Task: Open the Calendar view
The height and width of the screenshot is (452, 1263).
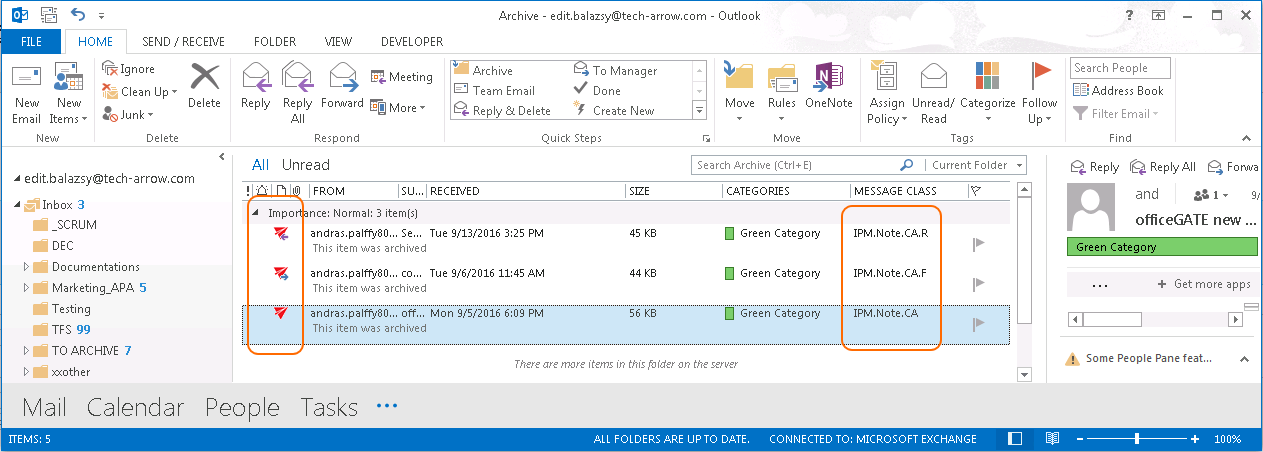Action: [x=135, y=407]
